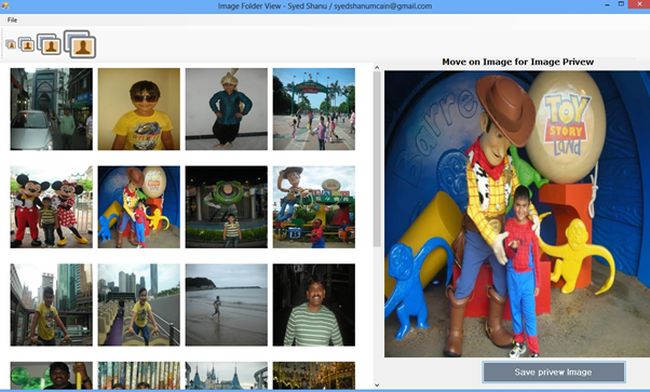This screenshot has height=392, width=650.
Task: Select the child running on beach thumbnail
Action: pos(226,305)
